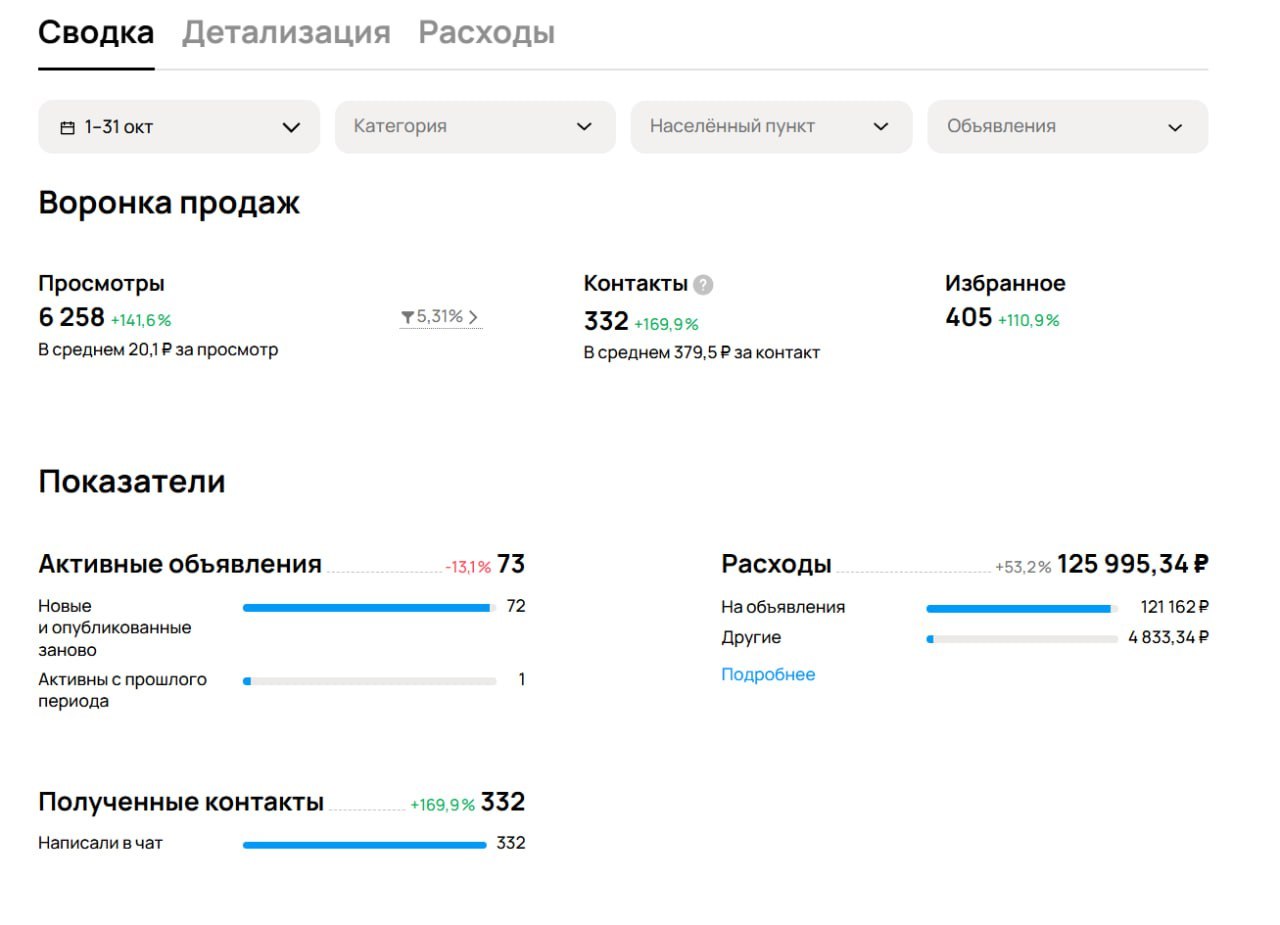The height and width of the screenshot is (925, 1280).
Task: Expand the Категория filter dropdown
Action: [475, 127]
